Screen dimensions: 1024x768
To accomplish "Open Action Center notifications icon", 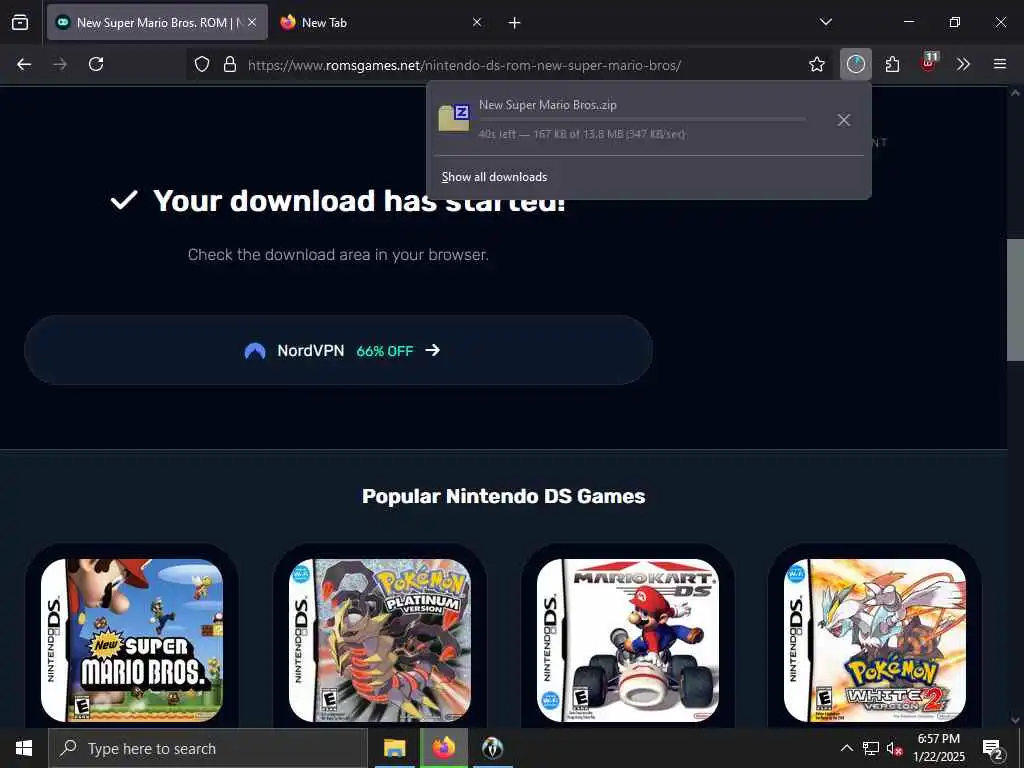I will tap(993, 749).
